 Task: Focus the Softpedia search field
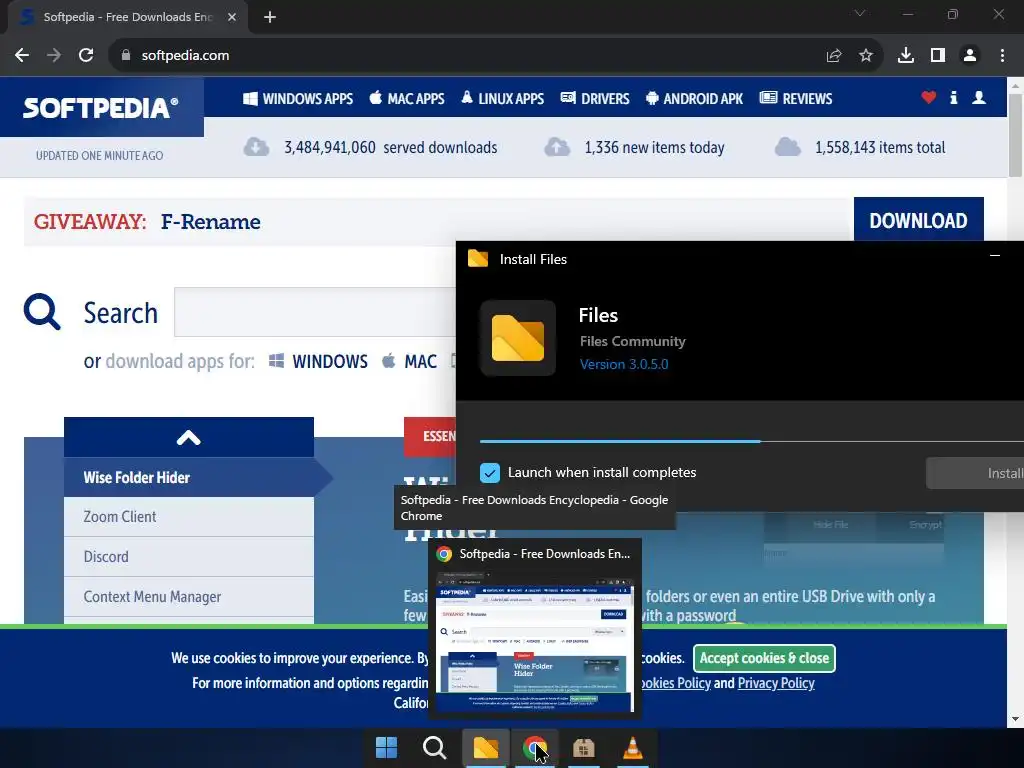click(x=315, y=312)
